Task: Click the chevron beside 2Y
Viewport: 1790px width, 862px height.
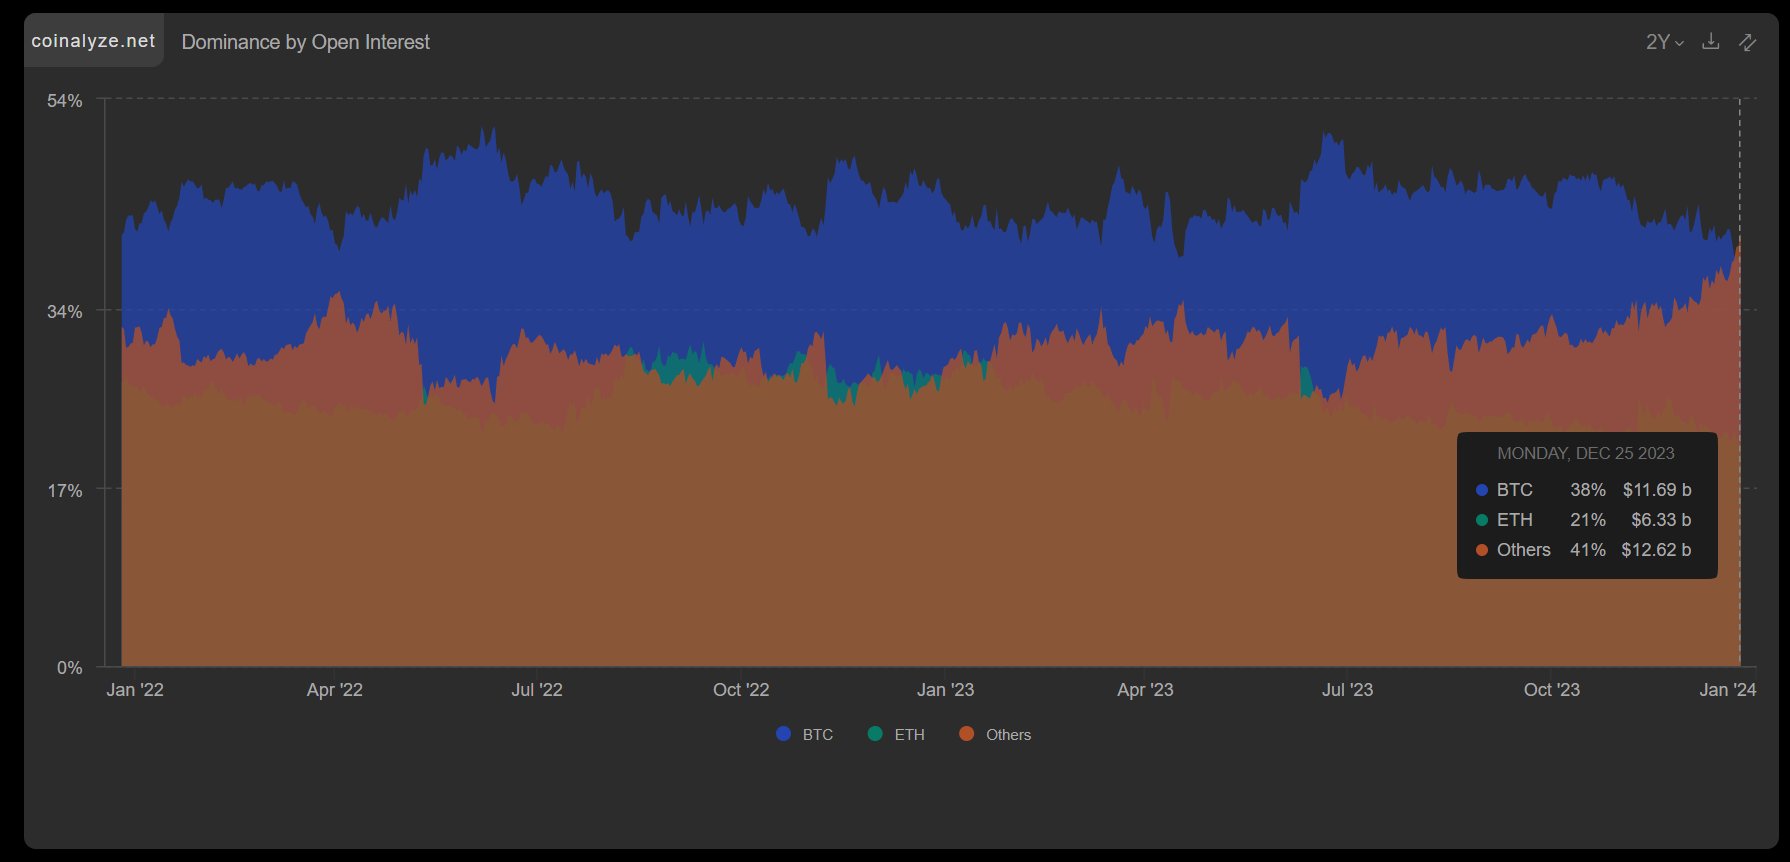Action: 1680,43
